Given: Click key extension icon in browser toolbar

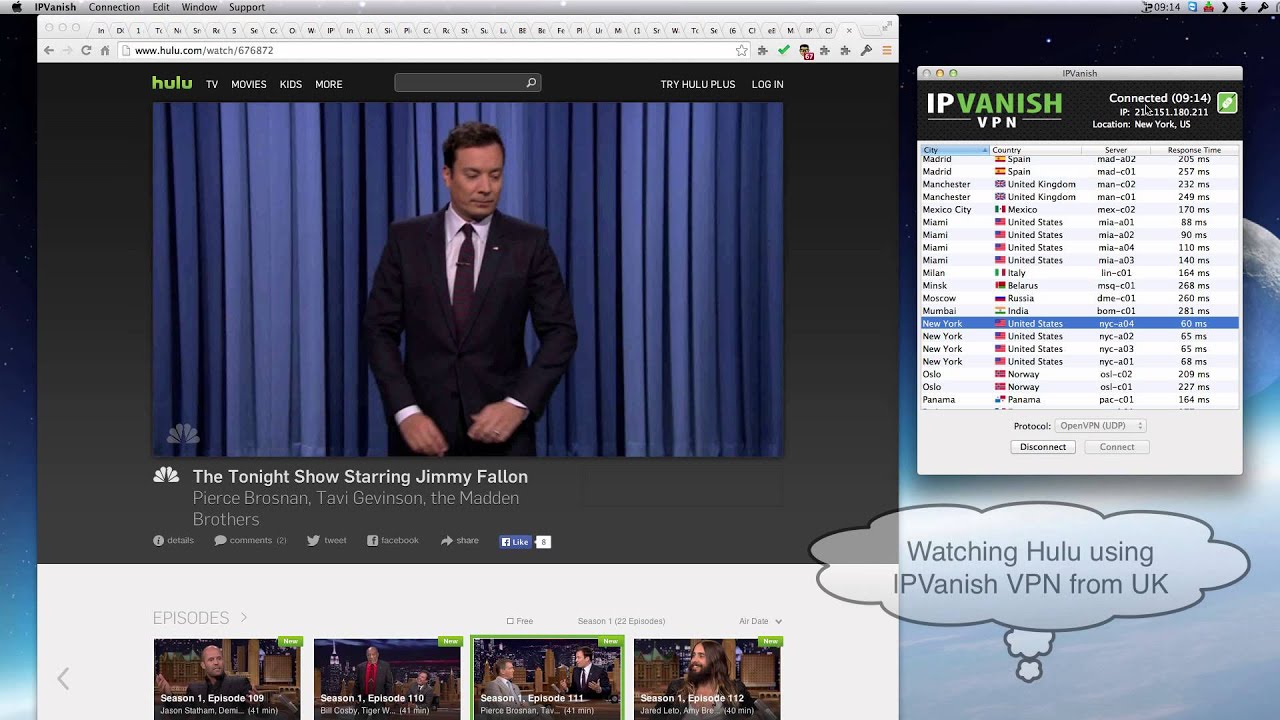Looking at the screenshot, I should click(x=866, y=50).
